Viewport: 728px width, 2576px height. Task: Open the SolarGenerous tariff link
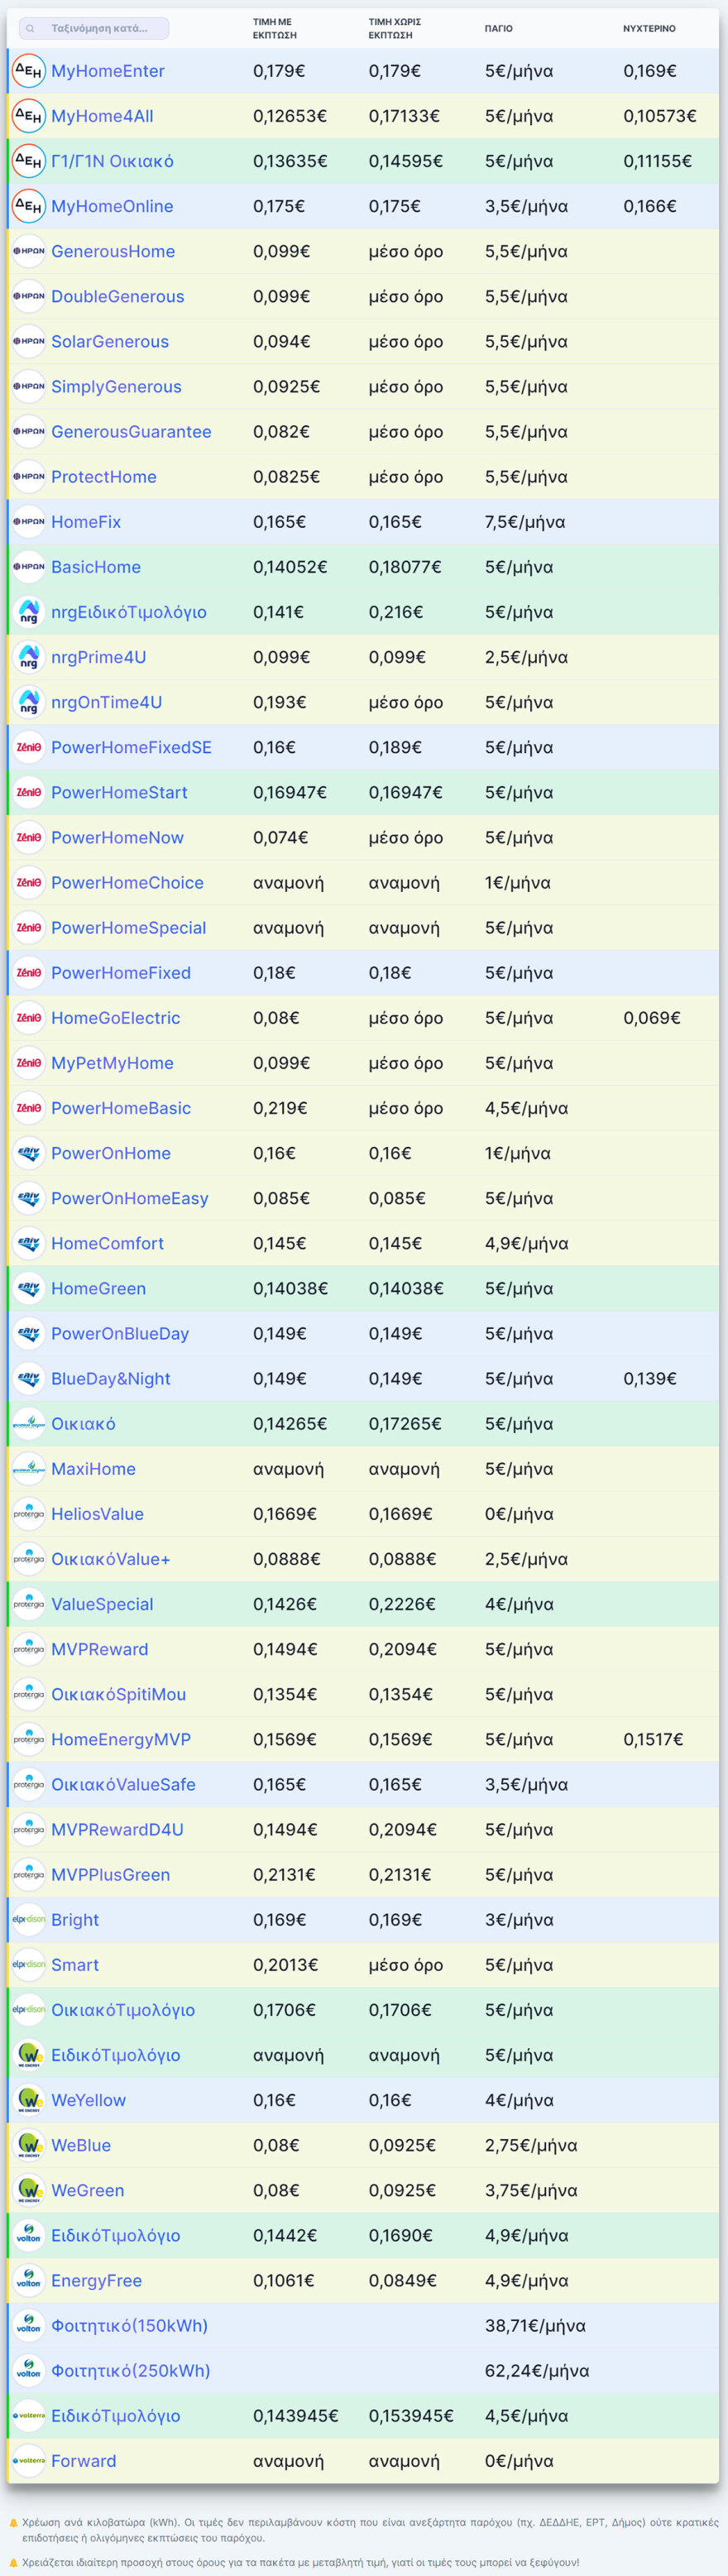tap(110, 341)
